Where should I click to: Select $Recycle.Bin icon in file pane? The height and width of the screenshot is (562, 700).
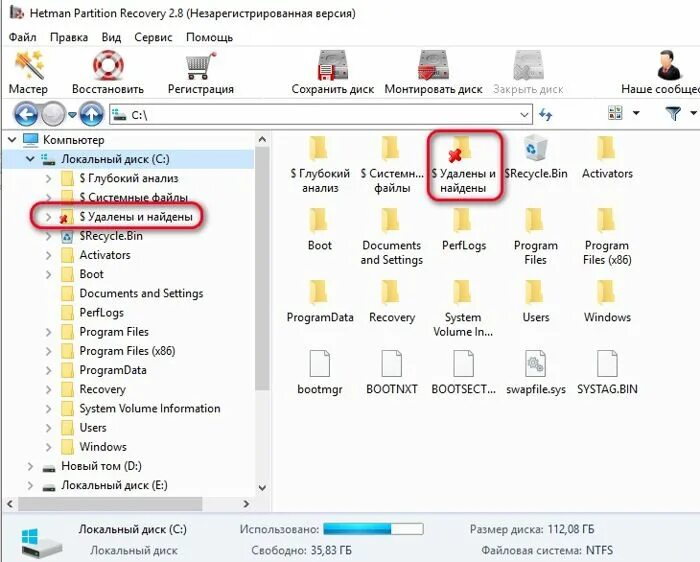pos(535,158)
